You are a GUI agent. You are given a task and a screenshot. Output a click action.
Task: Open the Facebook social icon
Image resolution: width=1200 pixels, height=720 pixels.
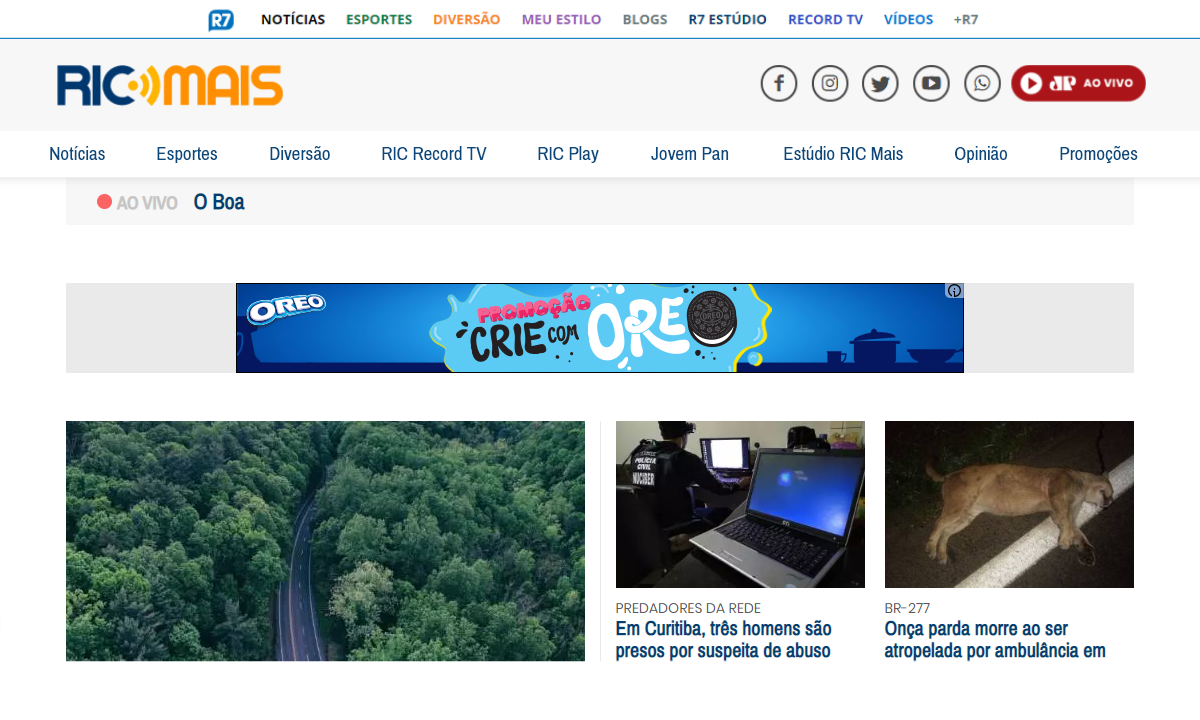click(779, 83)
